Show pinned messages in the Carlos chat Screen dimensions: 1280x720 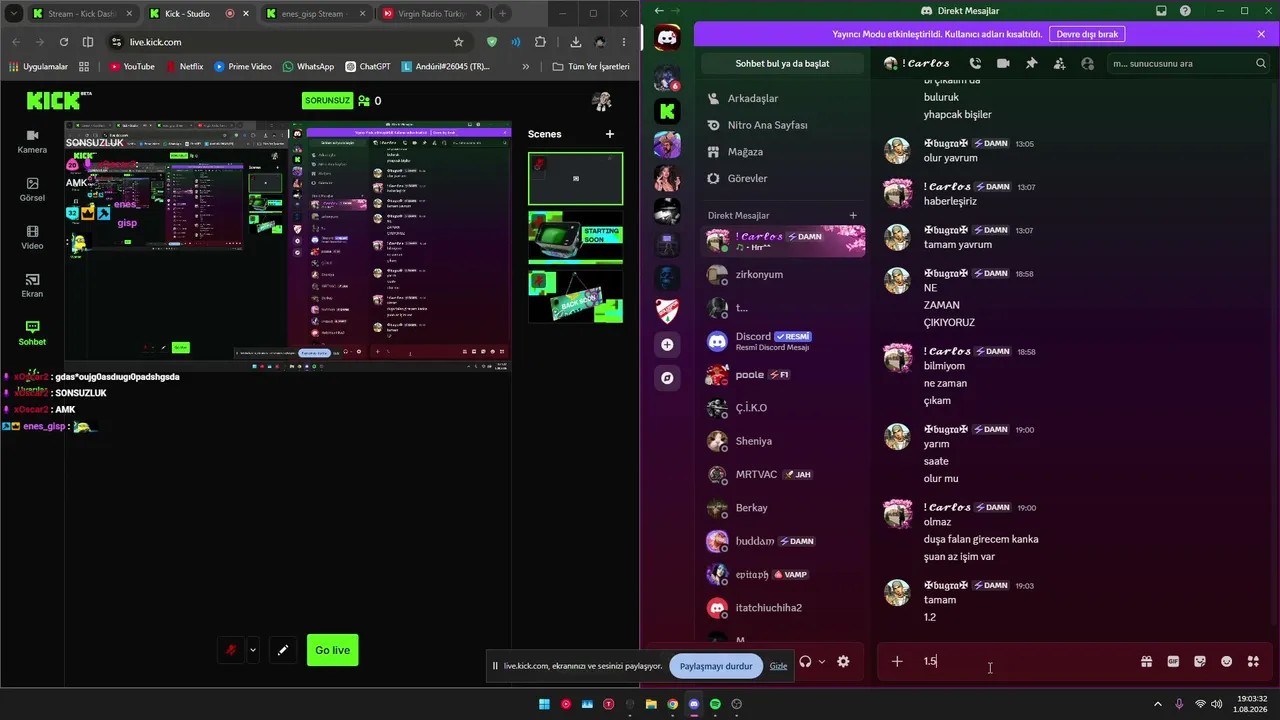coord(1031,63)
